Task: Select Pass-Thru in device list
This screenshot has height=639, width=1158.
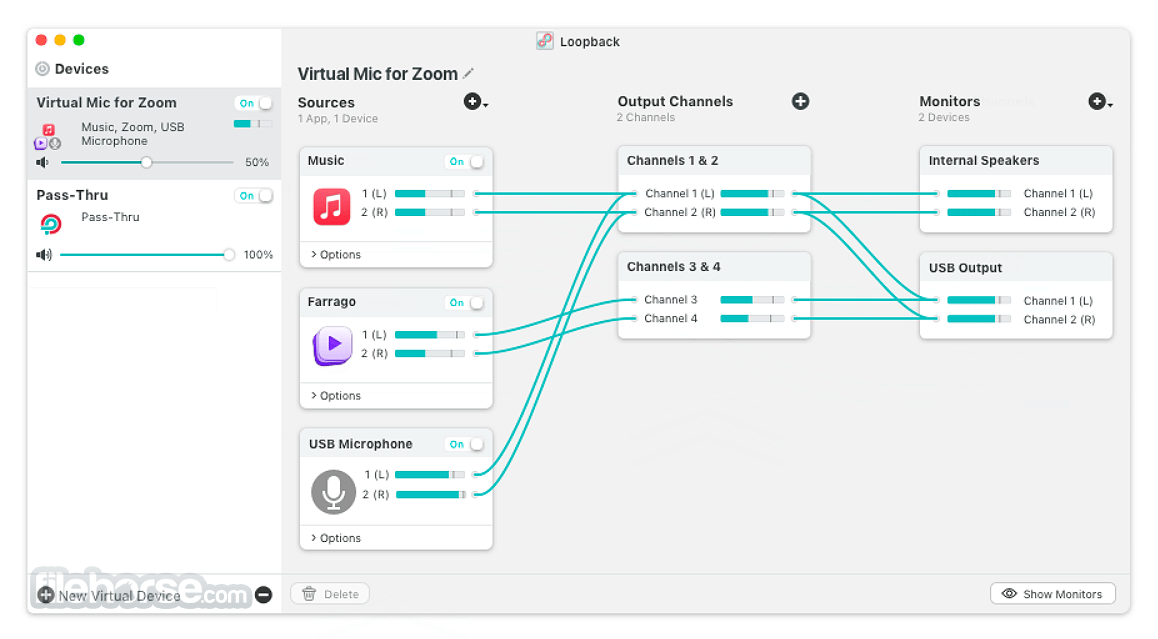Action: 154,226
